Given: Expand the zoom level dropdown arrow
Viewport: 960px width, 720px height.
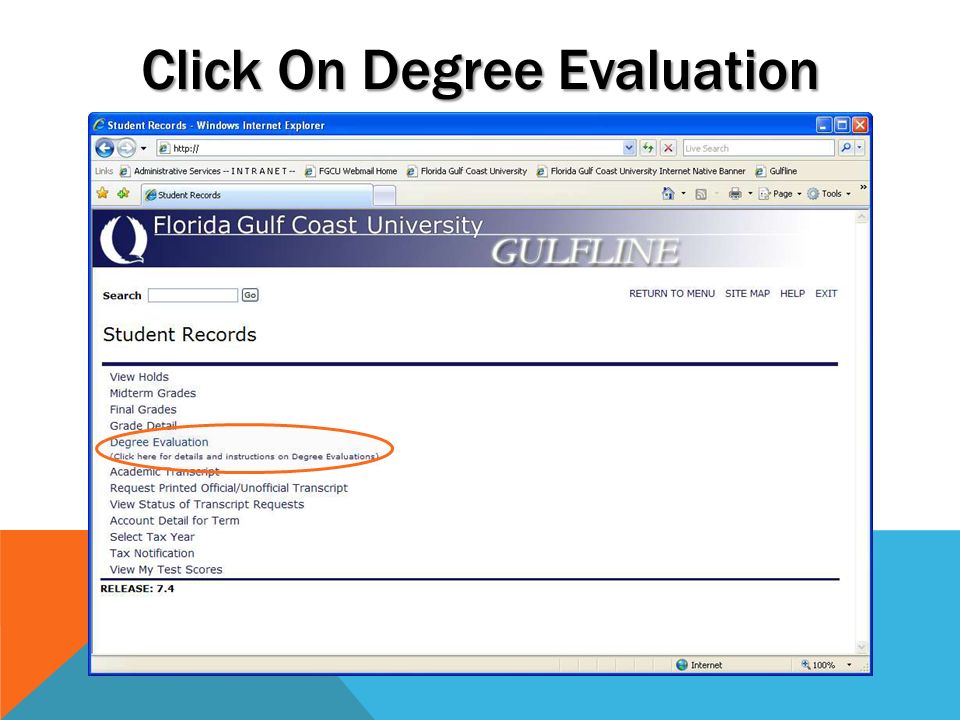Looking at the screenshot, I should click(849, 665).
